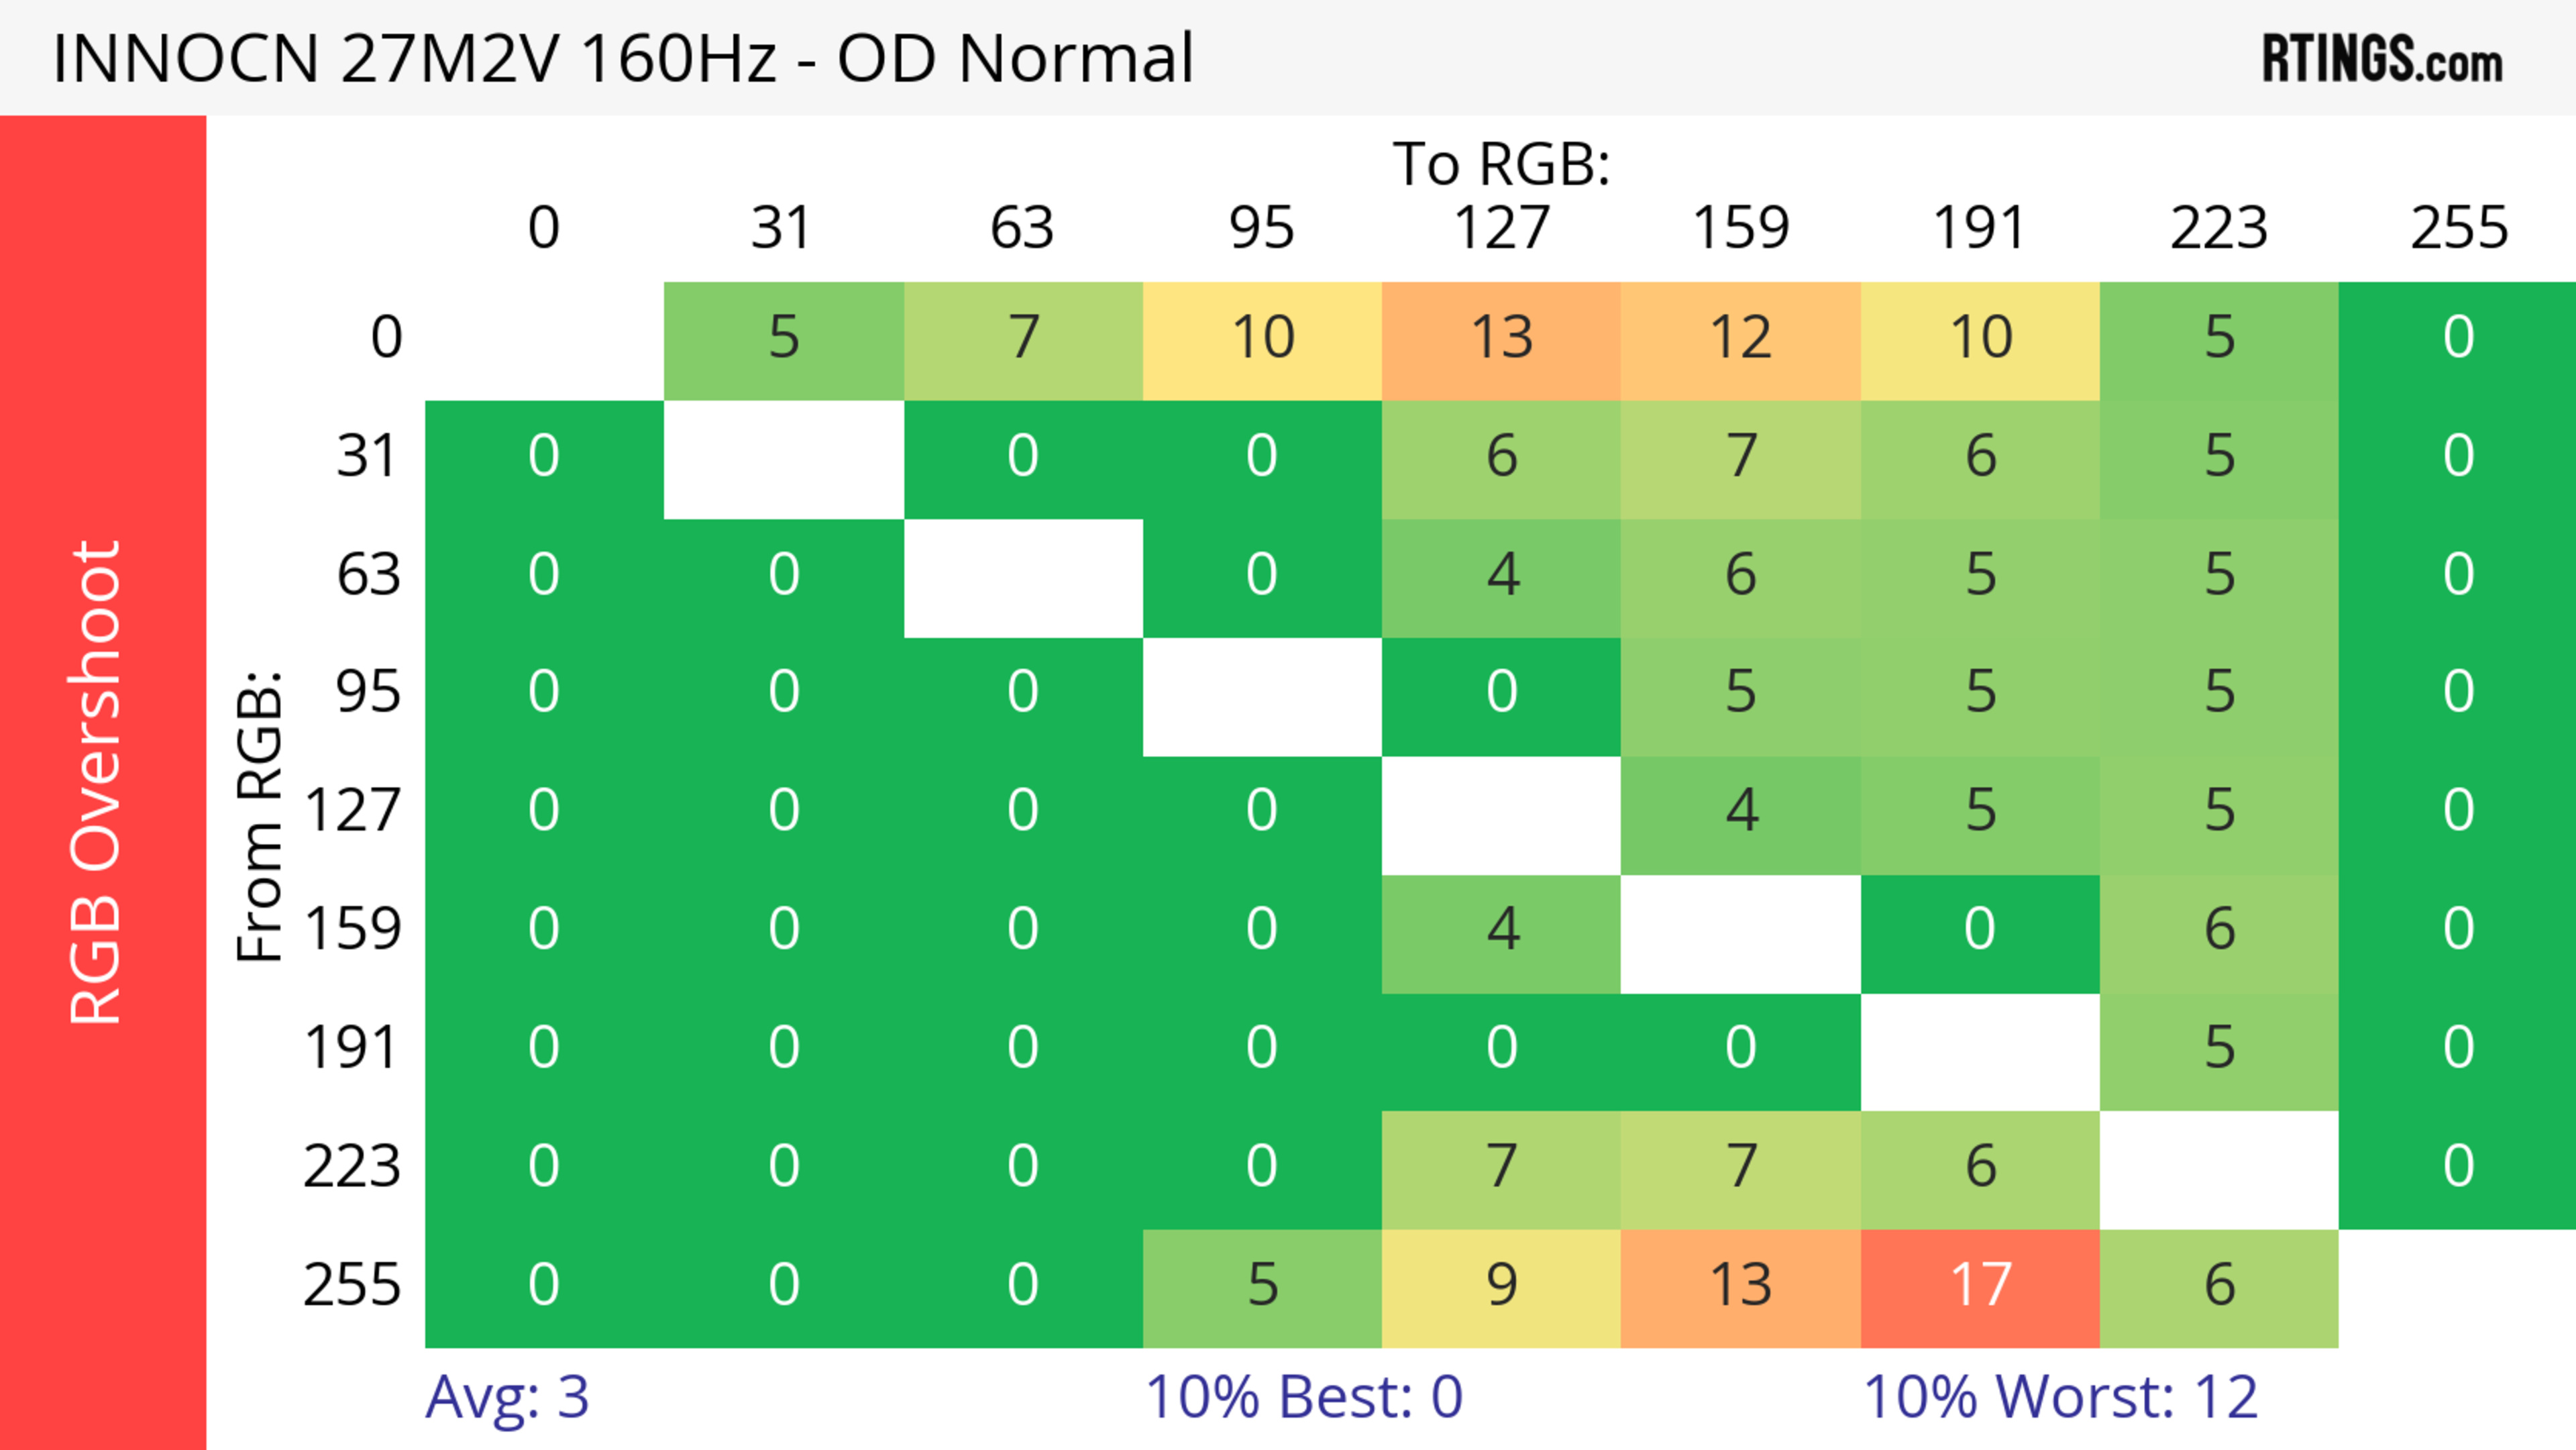Click the INNOCN 27M2V 160Hz title
Screen dimensions: 2576x1450
(622, 58)
